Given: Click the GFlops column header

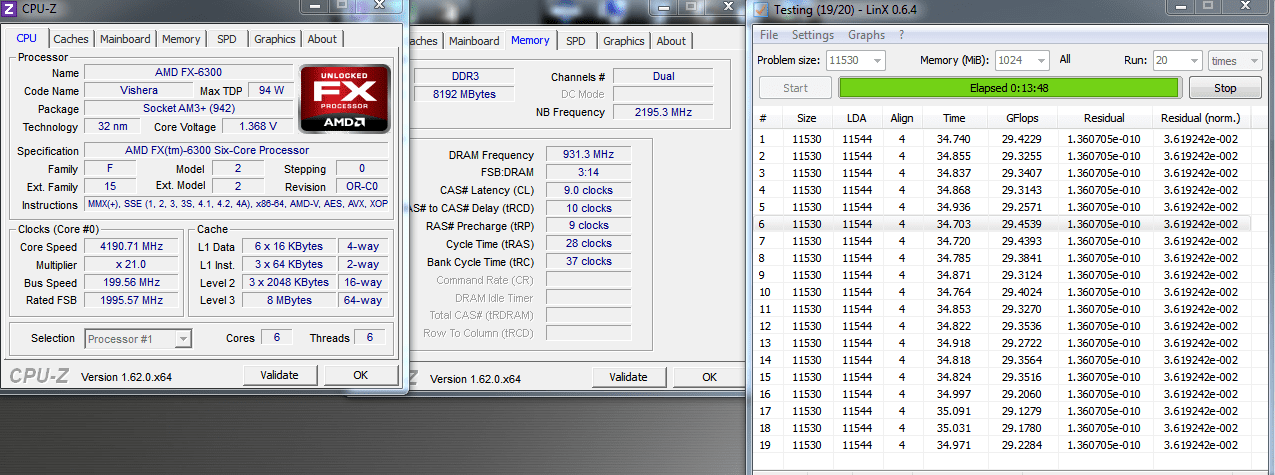Looking at the screenshot, I should 1022,118.
